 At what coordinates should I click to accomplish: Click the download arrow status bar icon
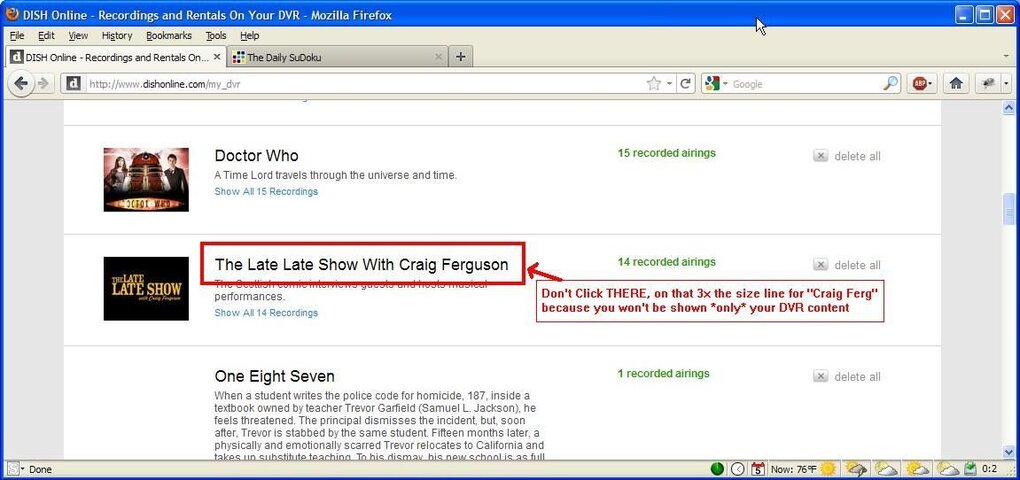(970, 468)
